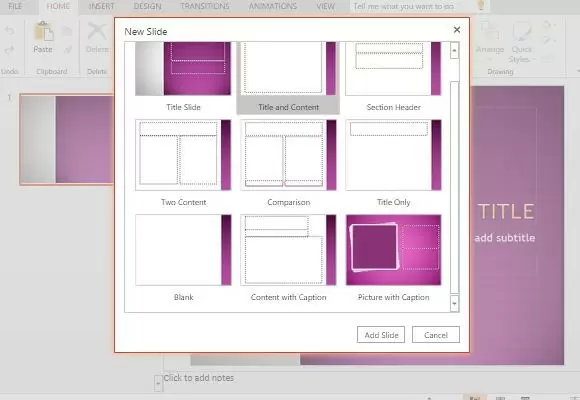Click the layout list scroll down arrow
The image size is (580, 400).
[454, 303]
